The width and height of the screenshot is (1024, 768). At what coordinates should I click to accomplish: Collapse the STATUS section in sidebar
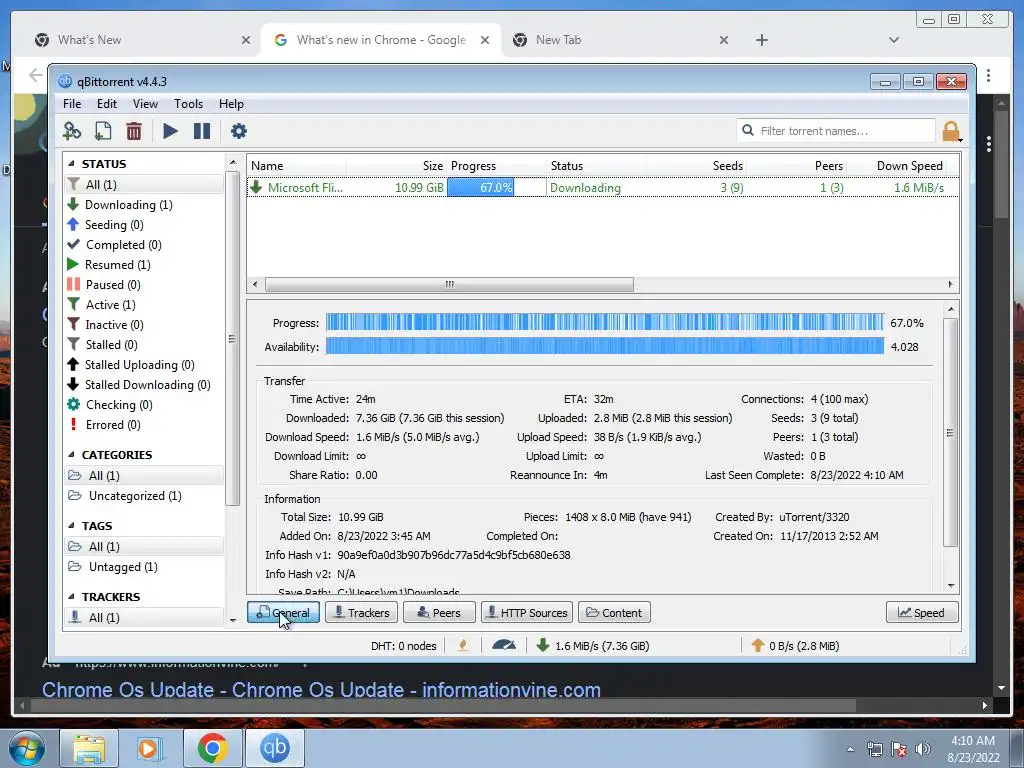[71, 164]
